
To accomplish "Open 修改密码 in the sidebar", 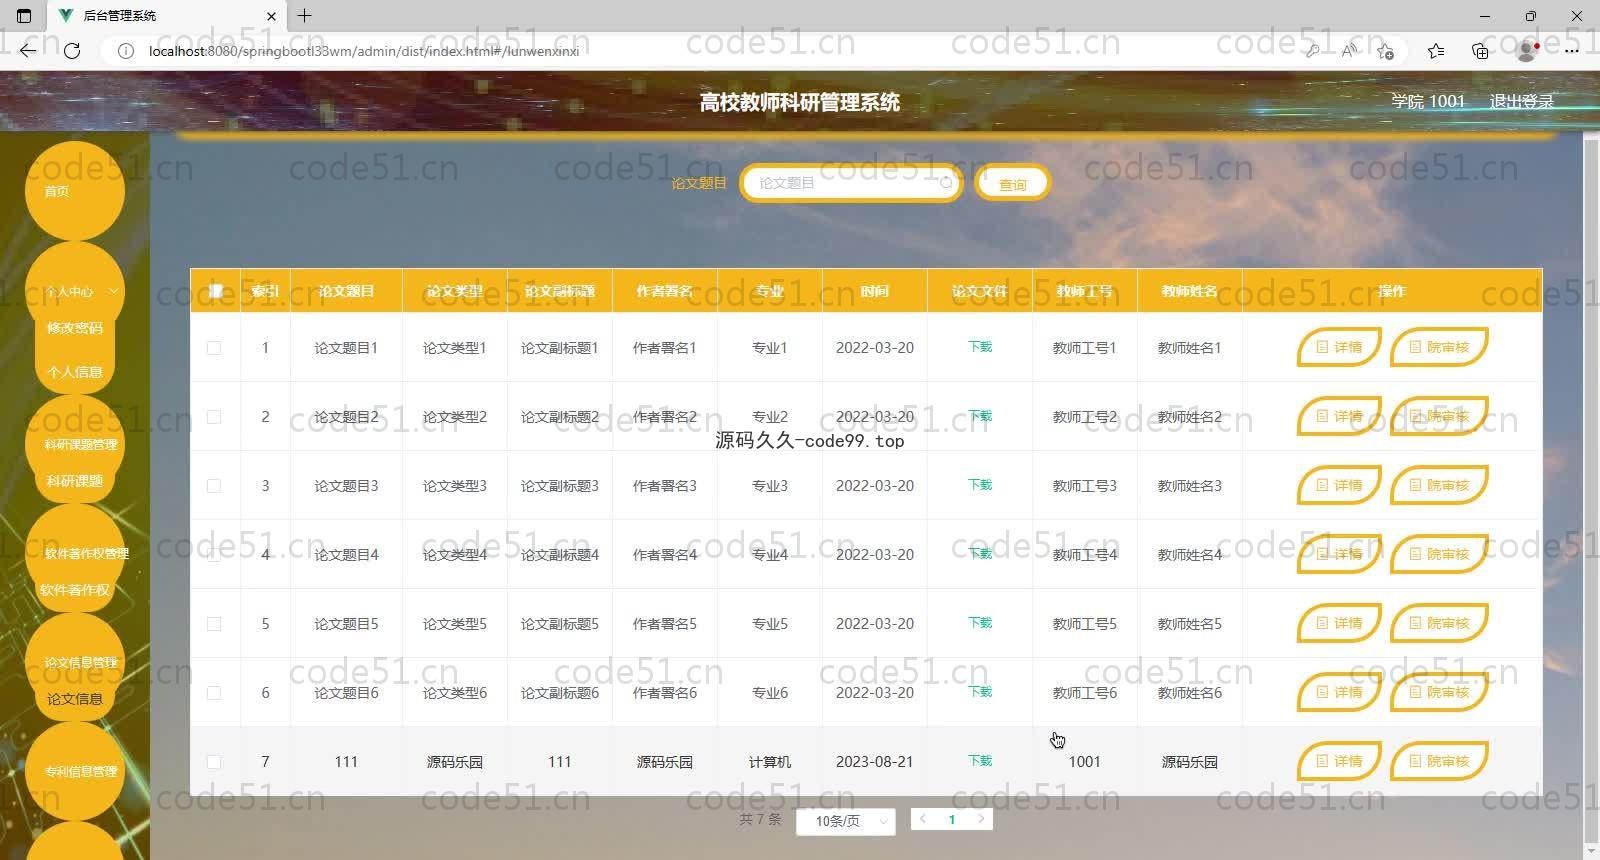I will click(75, 328).
